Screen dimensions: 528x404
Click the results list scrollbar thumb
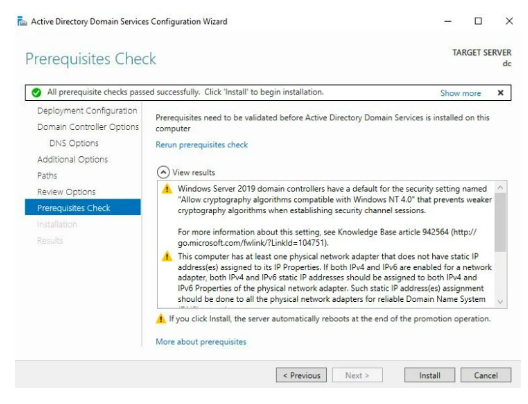500,222
